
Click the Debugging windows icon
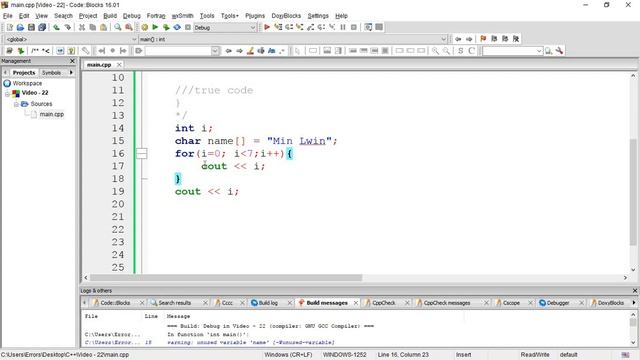(368, 27)
